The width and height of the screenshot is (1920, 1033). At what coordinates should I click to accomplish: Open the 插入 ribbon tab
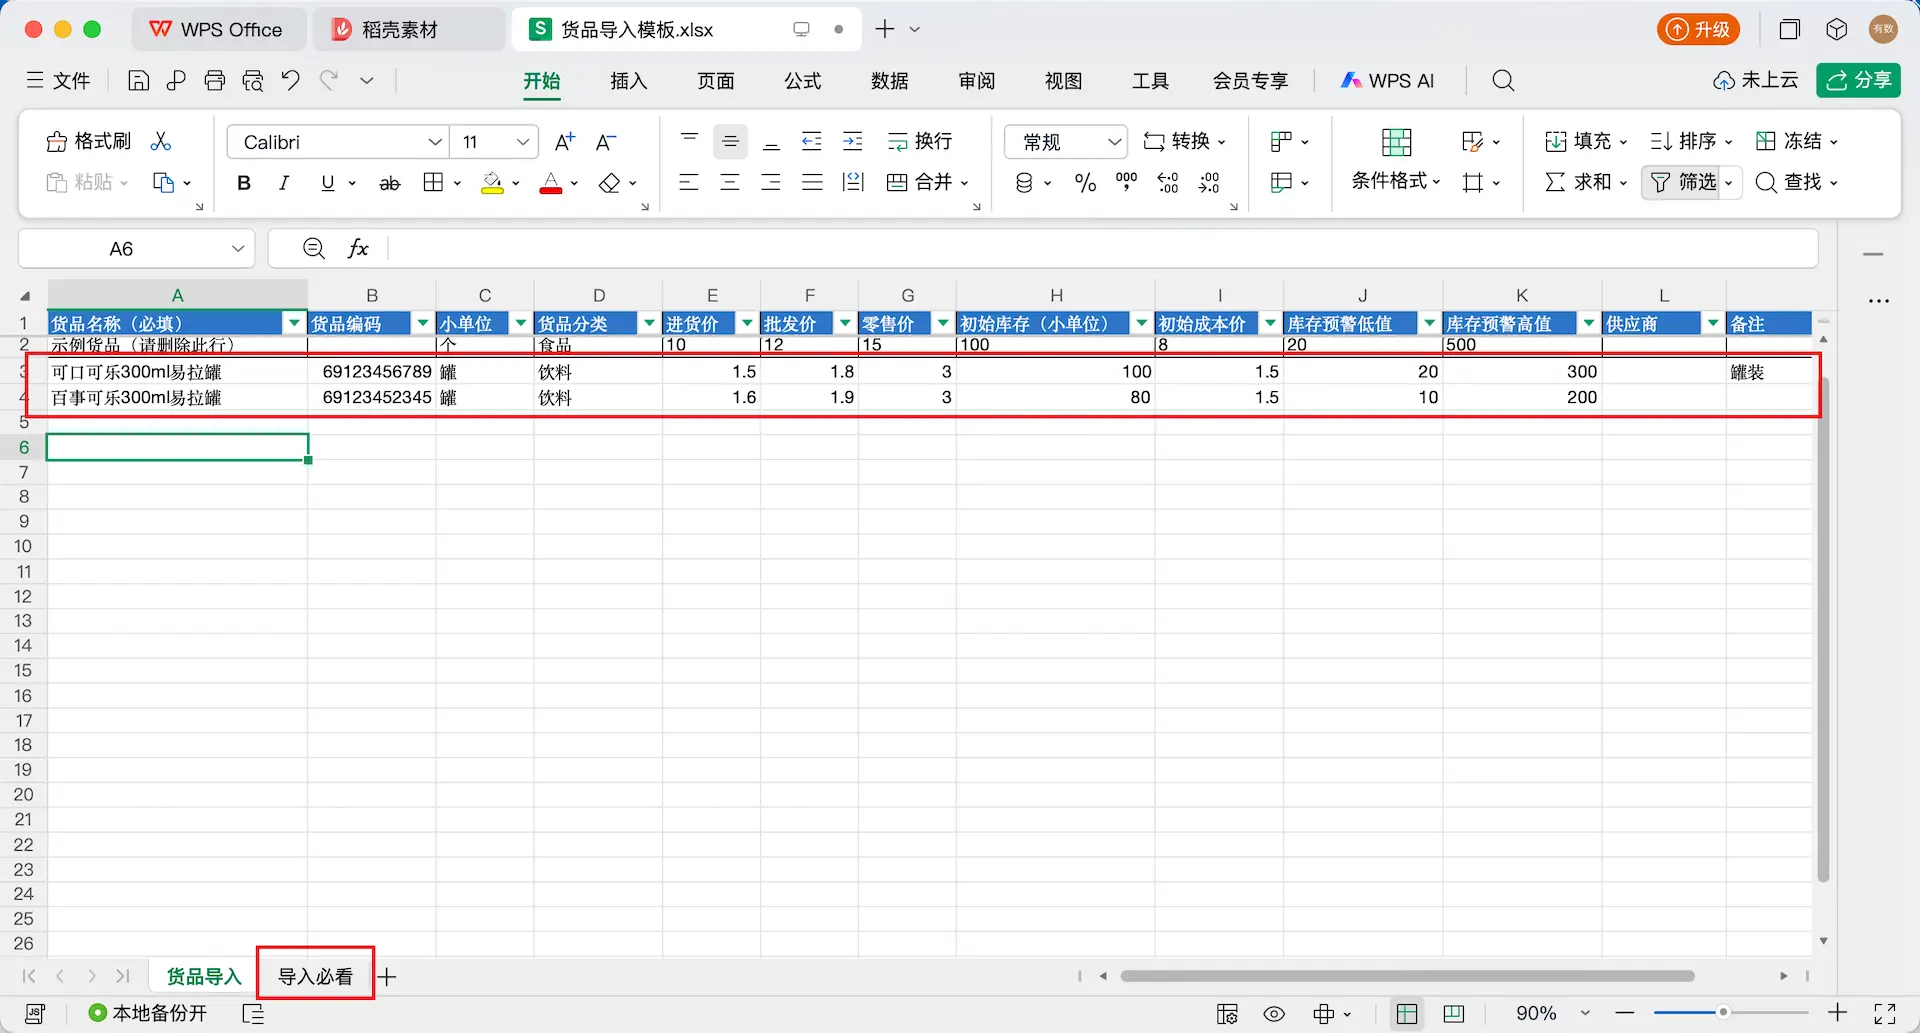(629, 81)
